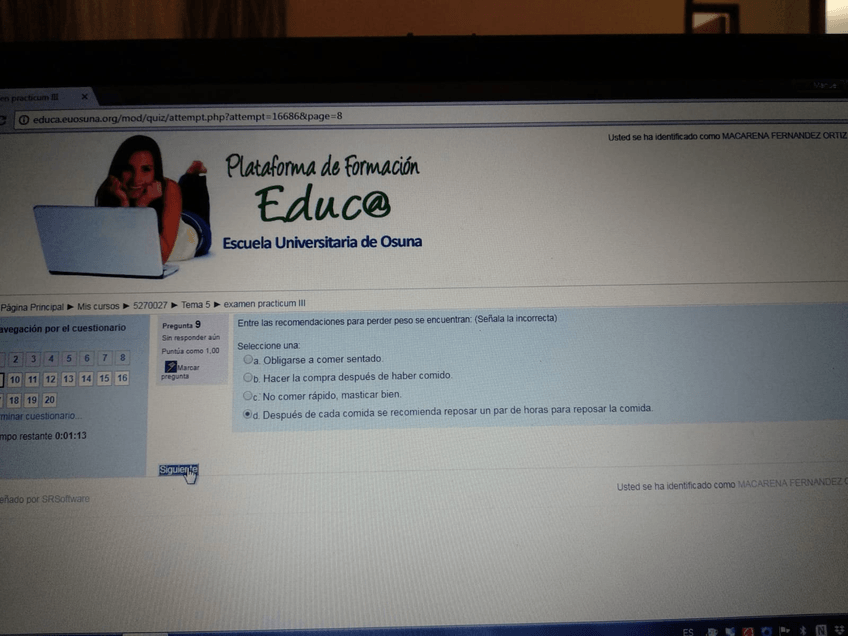Jump to question 5

[69, 358]
